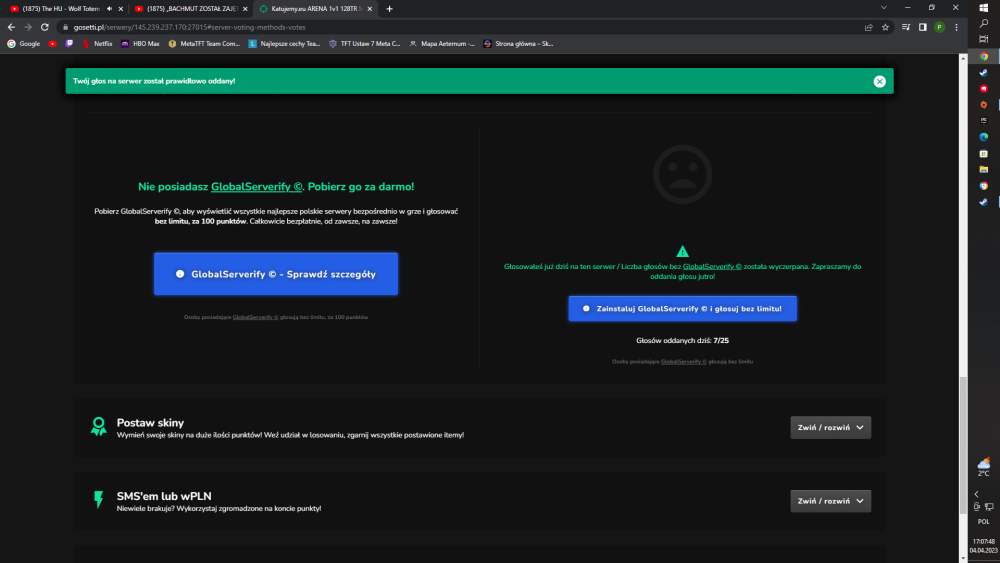Click scrollbar down arrow at page bottom
The height and width of the screenshot is (563, 1000).
coord(963,559)
